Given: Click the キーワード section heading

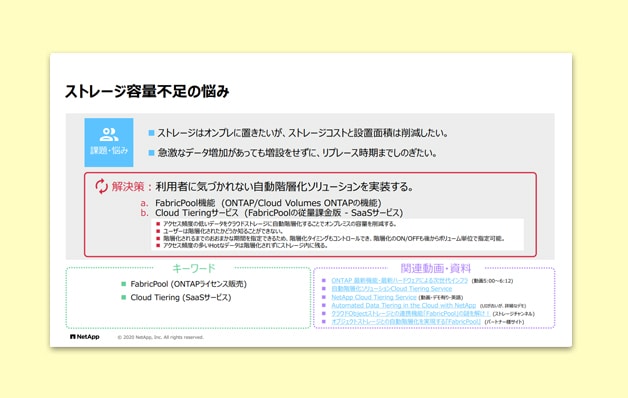Looking at the screenshot, I should (x=194, y=268).
